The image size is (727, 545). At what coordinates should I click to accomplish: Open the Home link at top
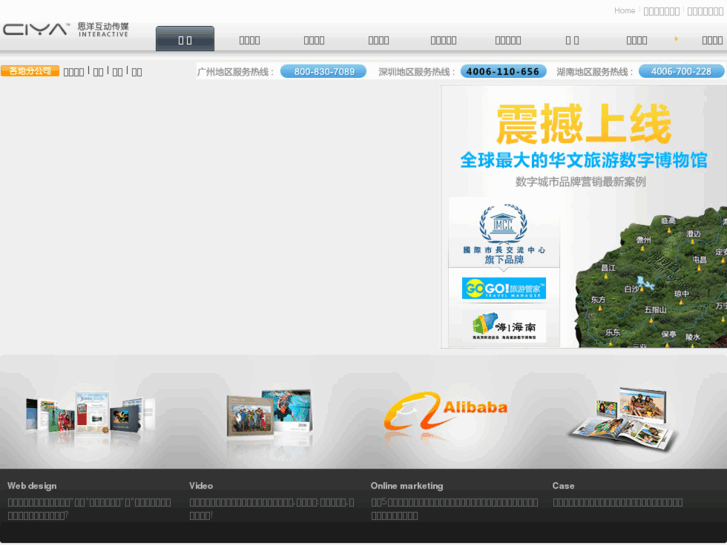[x=624, y=11]
